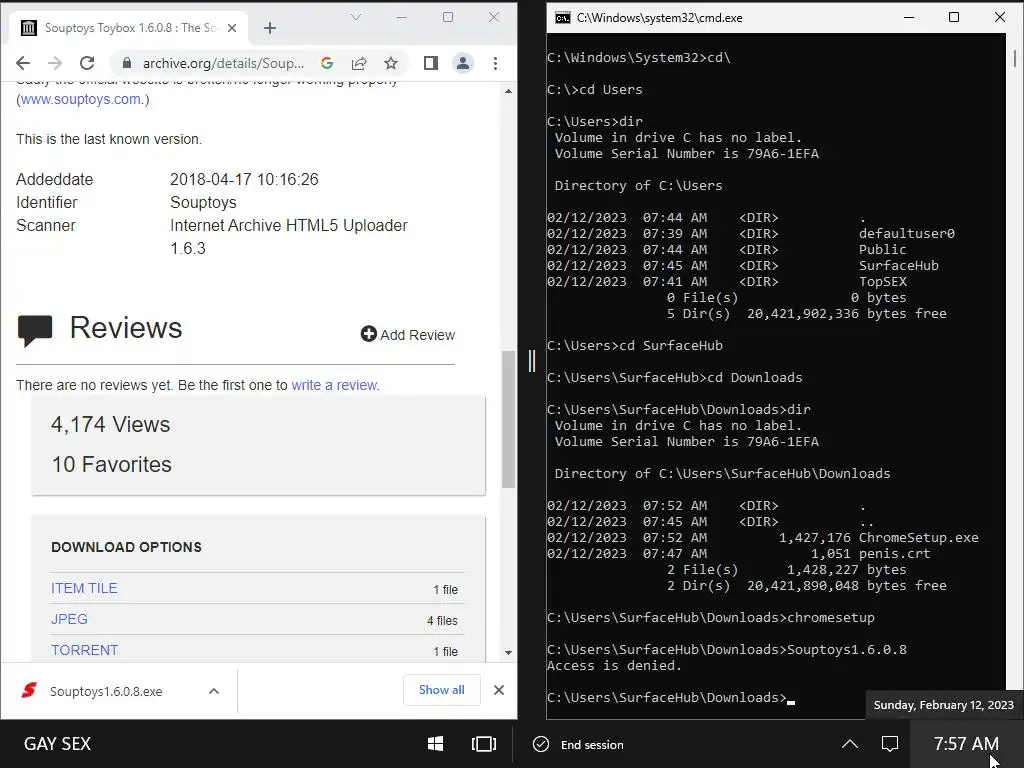The image size is (1024, 768).
Task: Open Chrome three-dot menu
Action: 496,63
